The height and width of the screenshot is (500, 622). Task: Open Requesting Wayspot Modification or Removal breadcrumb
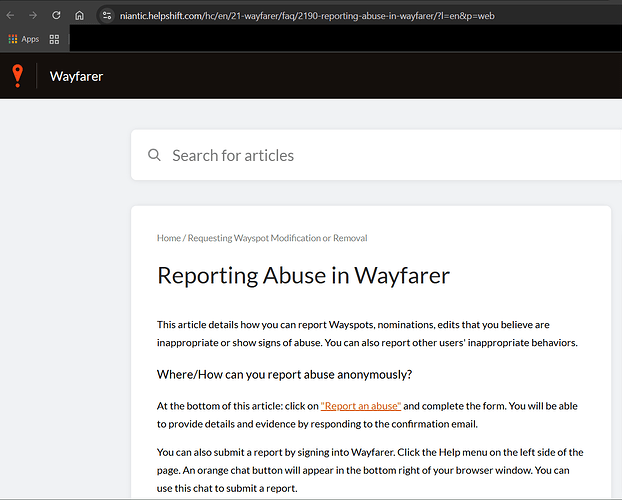point(277,238)
